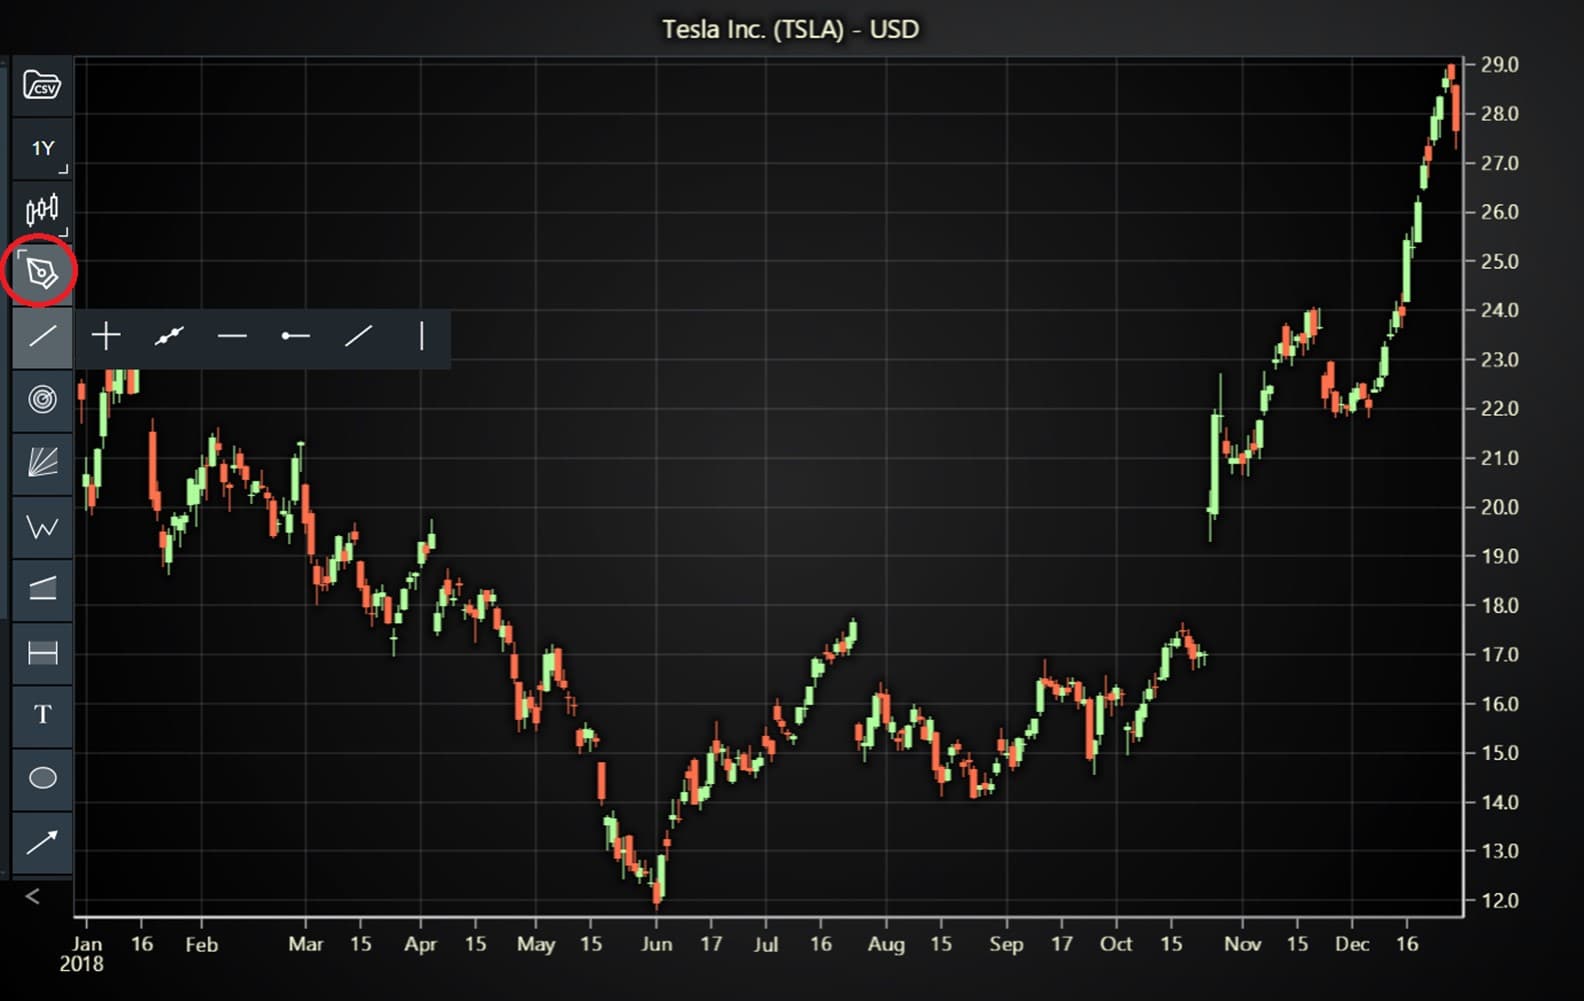Choose the horizontal line option

[x=232, y=336]
